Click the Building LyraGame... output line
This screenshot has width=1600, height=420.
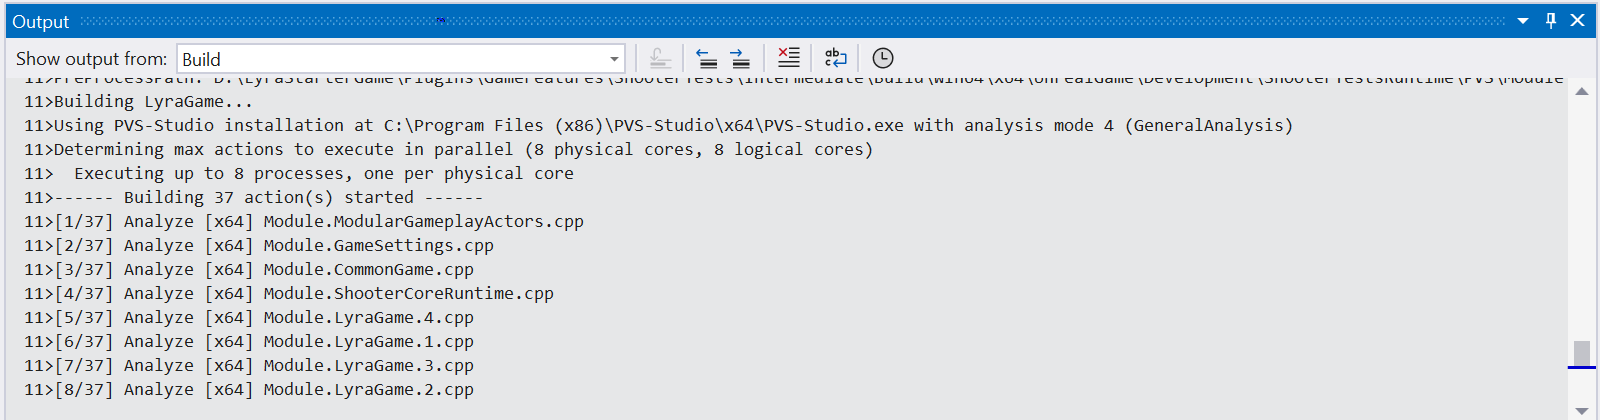tap(153, 102)
